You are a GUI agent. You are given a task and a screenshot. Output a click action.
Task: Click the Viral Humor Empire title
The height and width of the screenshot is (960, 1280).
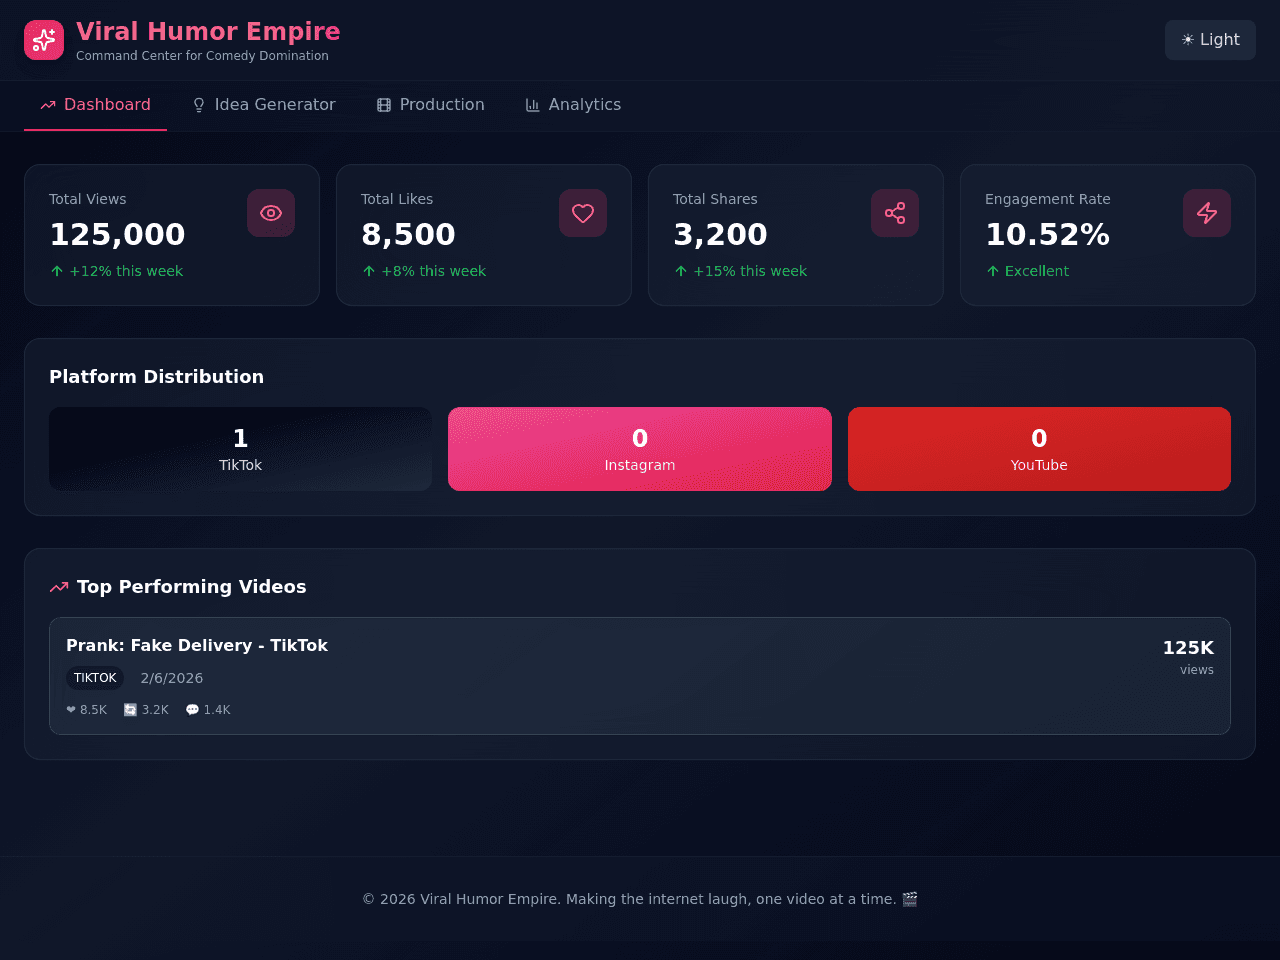tap(208, 32)
